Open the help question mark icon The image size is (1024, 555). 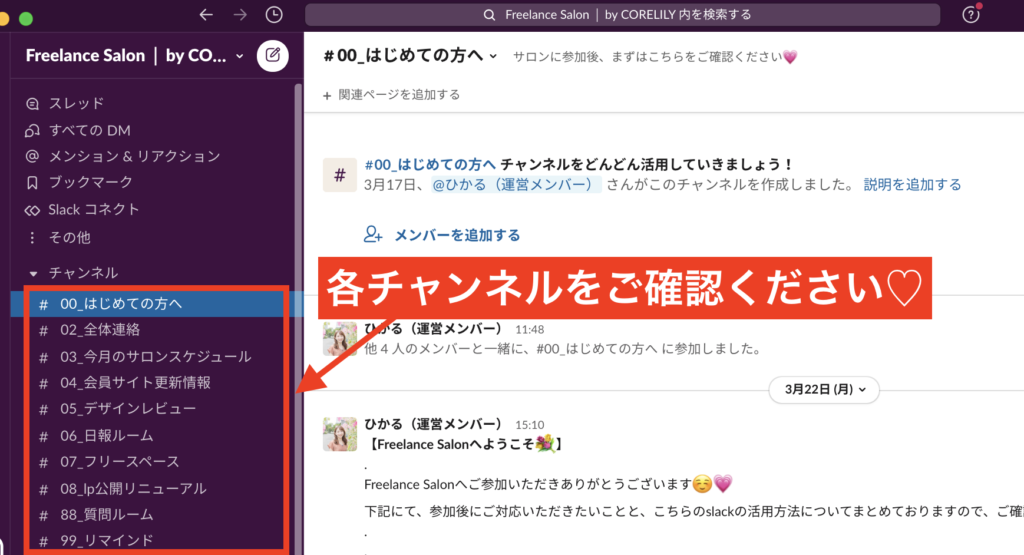pyautogui.click(x=970, y=15)
